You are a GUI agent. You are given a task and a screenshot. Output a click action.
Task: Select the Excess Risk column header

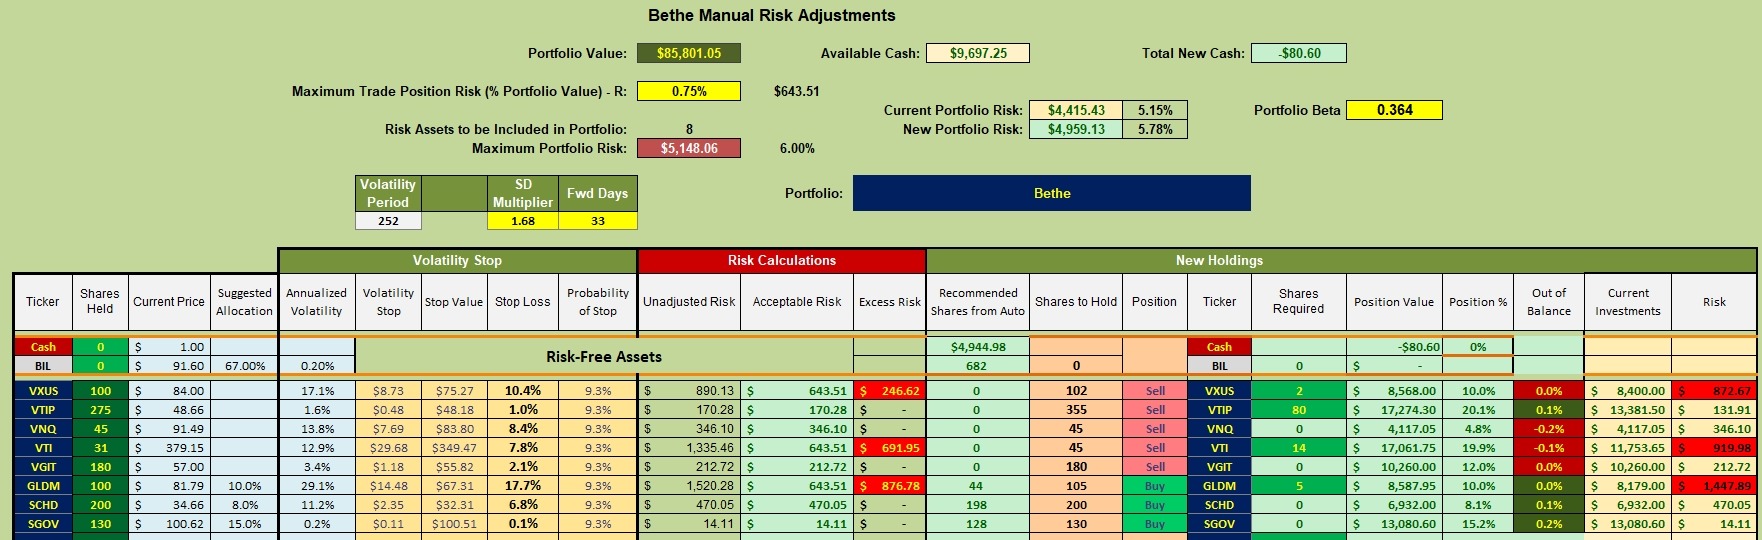[889, 301]
